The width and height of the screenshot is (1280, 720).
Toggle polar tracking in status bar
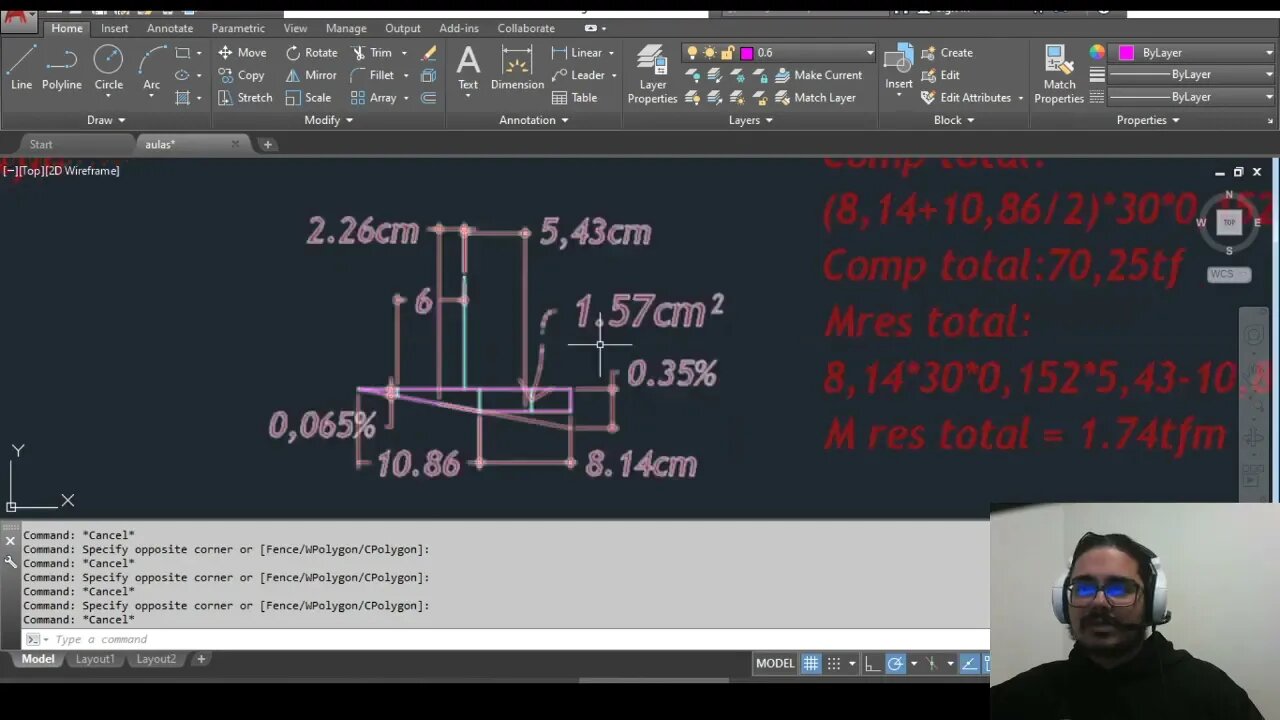point(895,663)
